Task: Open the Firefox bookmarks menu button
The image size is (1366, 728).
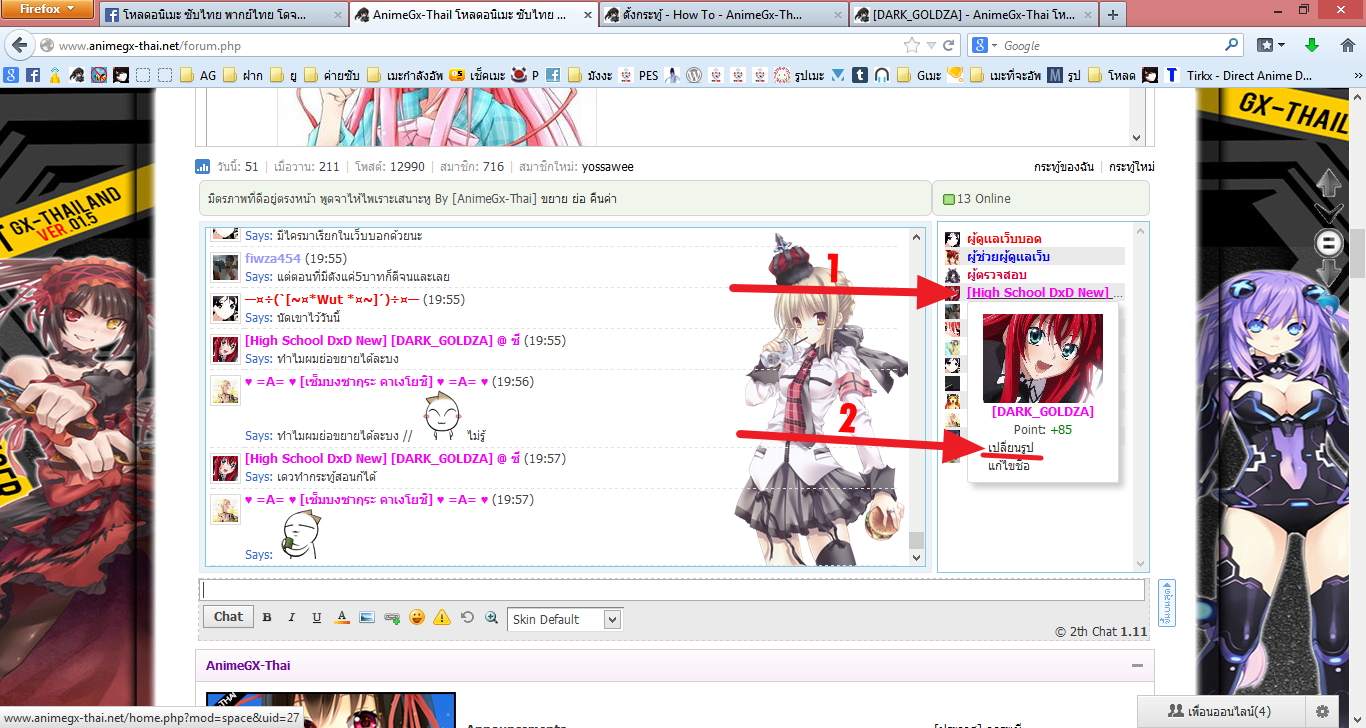Action: tap(1270, 46)
